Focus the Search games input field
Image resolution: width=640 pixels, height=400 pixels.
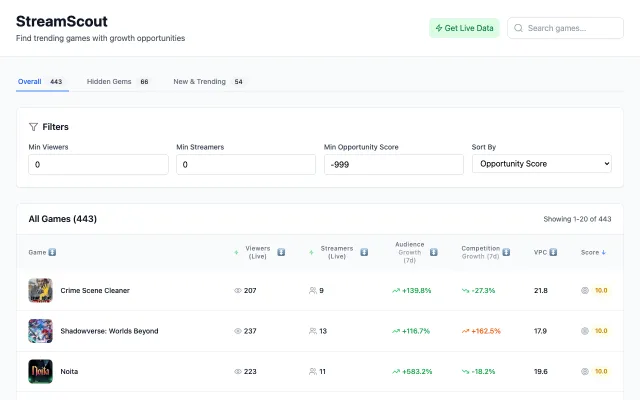[x=565, y=28]
